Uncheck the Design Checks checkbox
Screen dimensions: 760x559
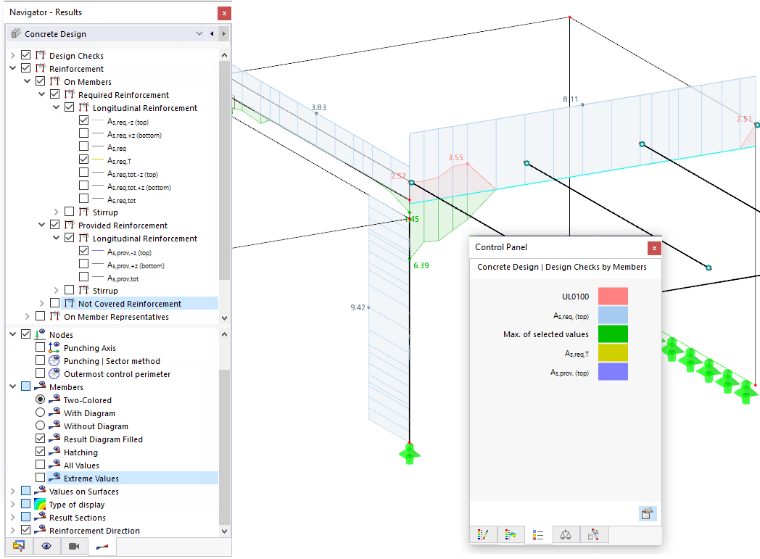tap(26, 55)
